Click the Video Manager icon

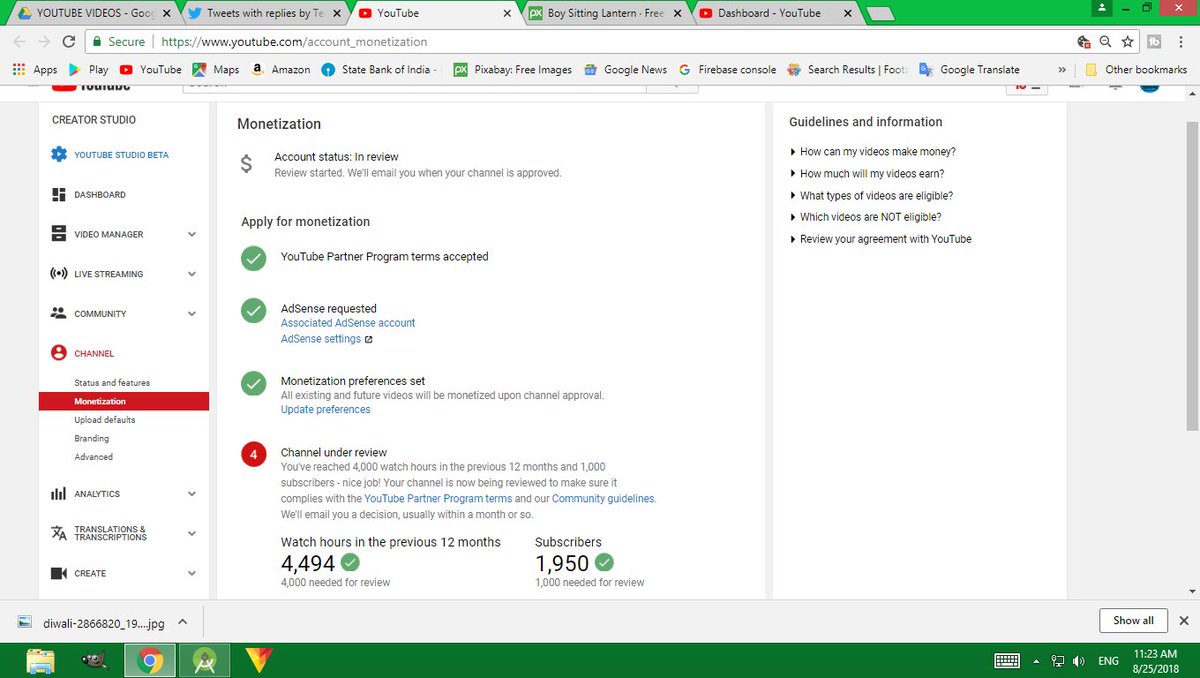point(58,234)
